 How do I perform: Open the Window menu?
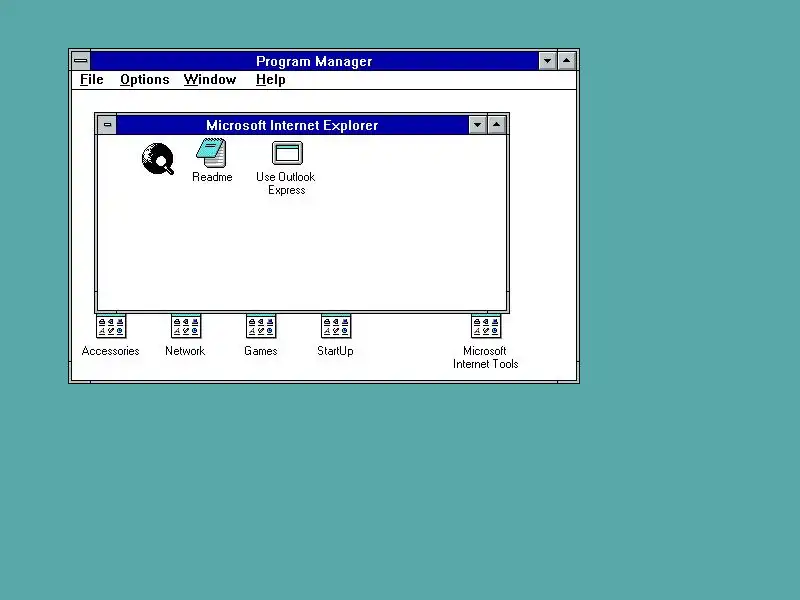210,80
